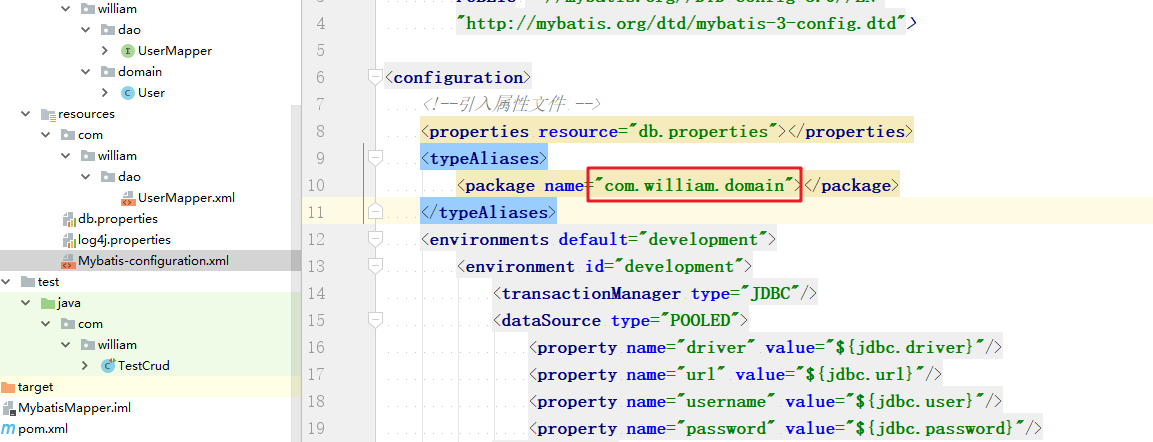Click the resources folder icon
Screen dimensions: 1153x442
(49, 114)
